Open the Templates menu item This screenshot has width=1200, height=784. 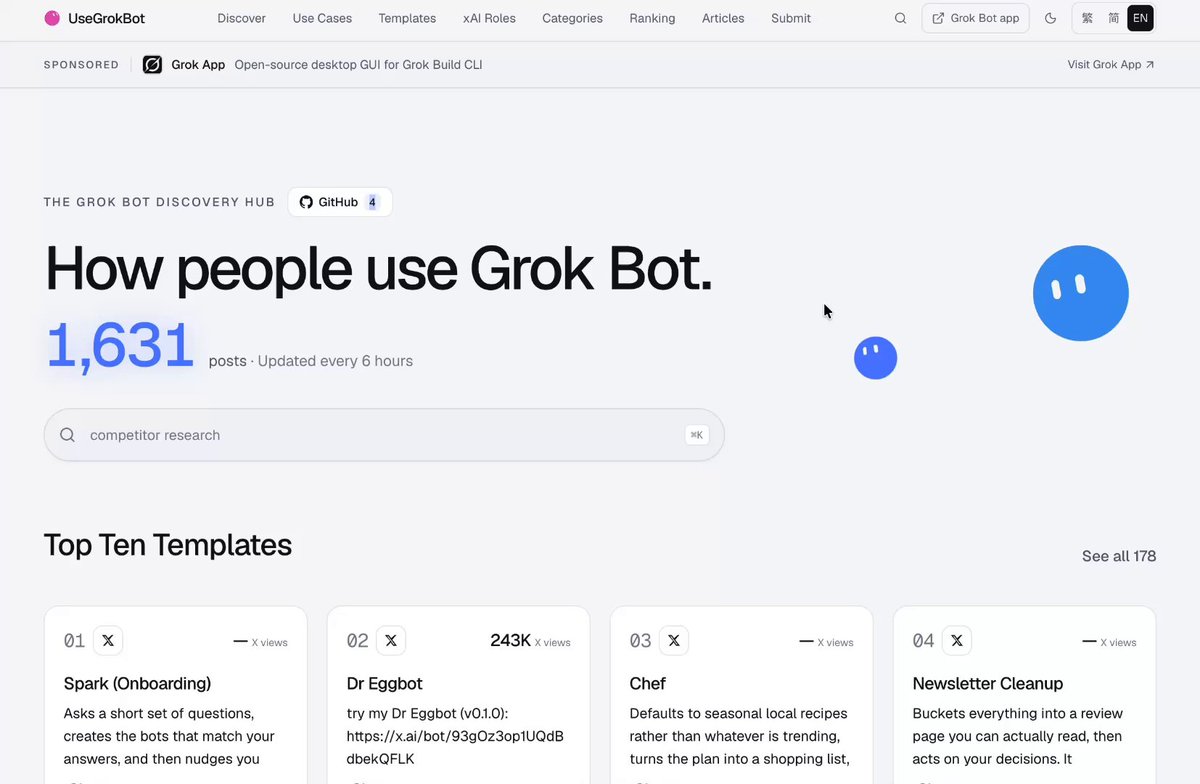click(x=407, y=18)
